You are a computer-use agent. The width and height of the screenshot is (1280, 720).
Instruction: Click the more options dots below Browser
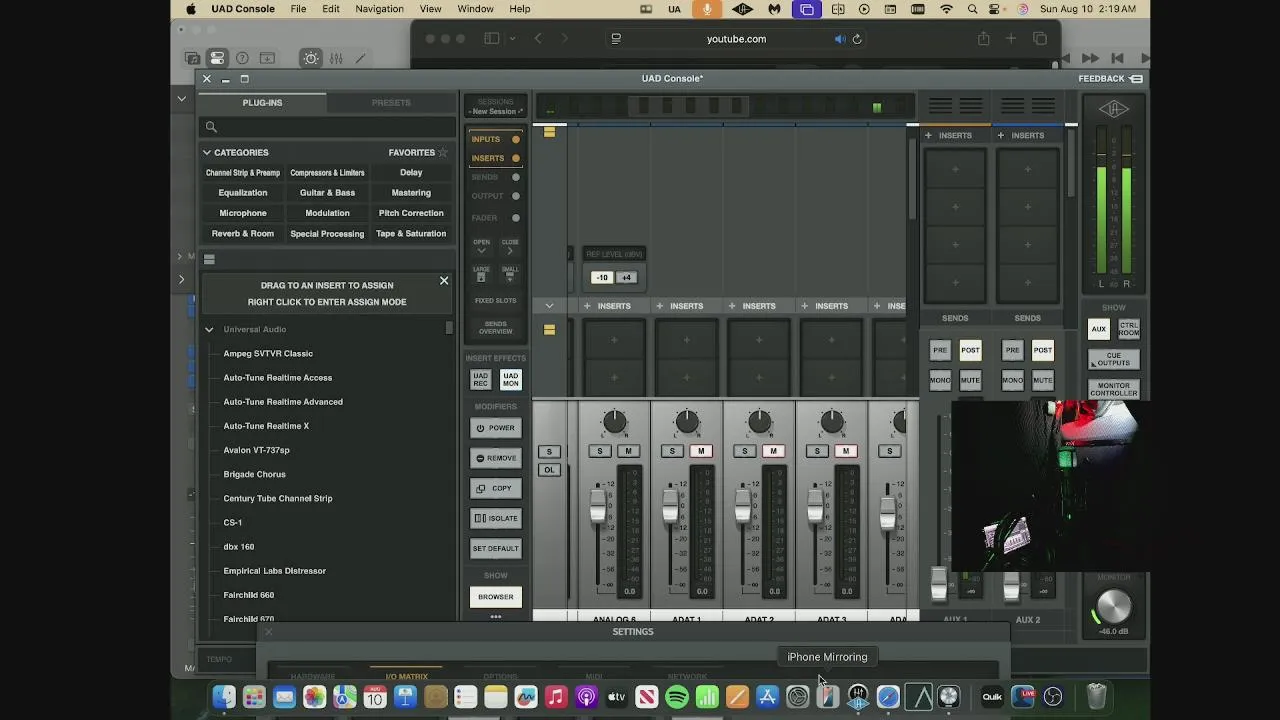point(496,617)
